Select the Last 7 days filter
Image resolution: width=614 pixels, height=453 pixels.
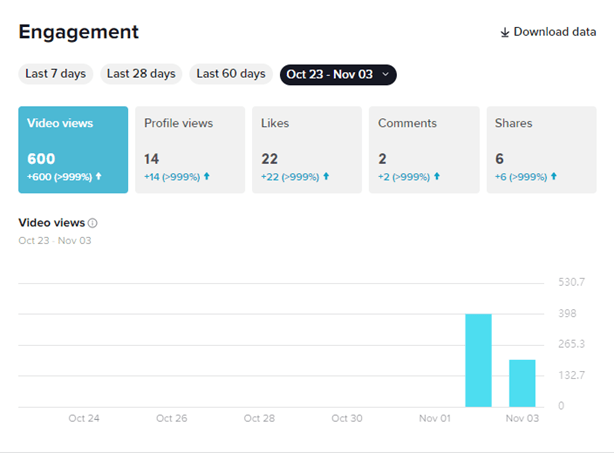56,74
